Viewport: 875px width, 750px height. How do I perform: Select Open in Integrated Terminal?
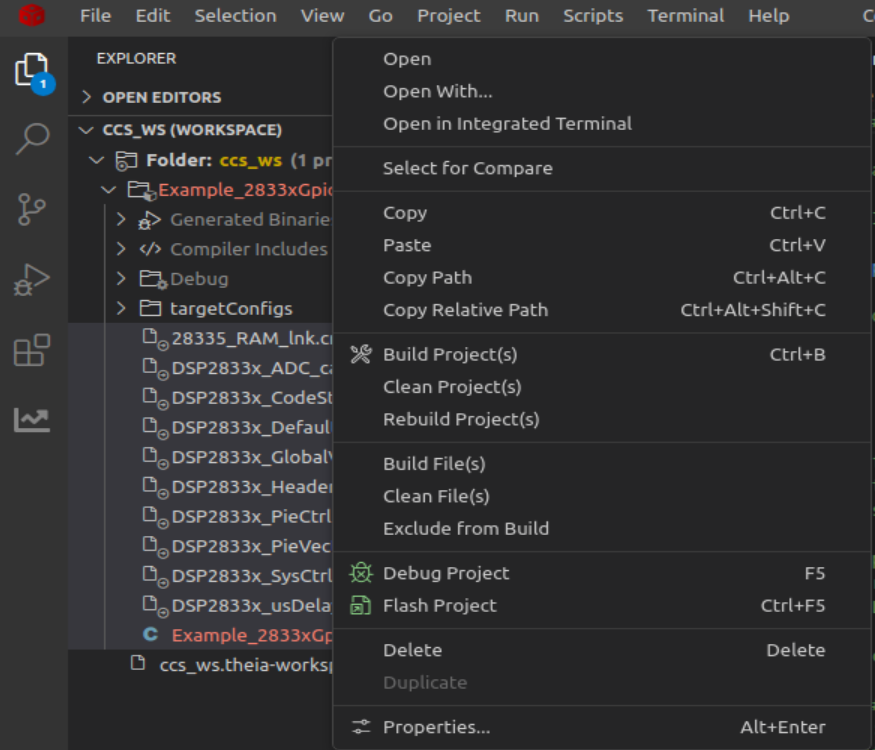603,123
